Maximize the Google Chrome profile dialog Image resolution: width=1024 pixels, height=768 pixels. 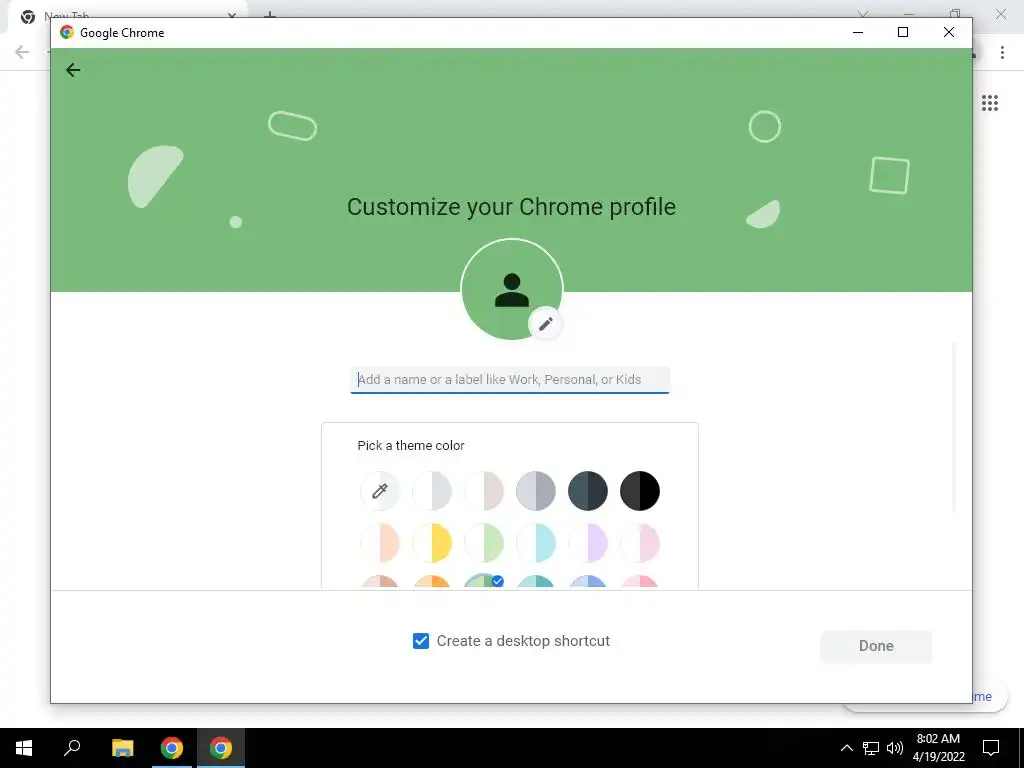tap(903, 32)
